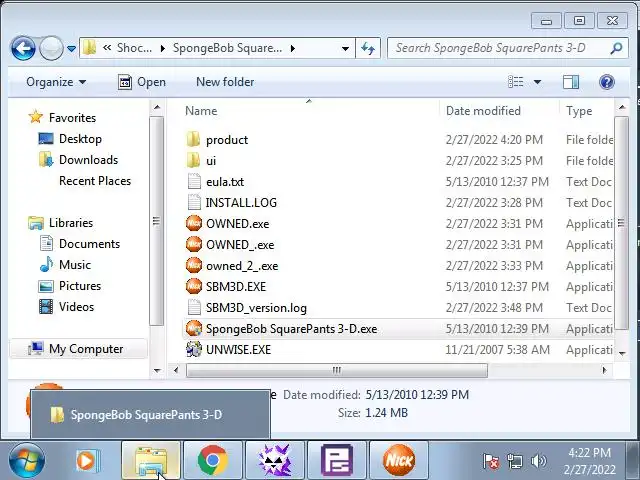Expand the view options dropdown arrow
640x480 pixels.
[x=538, y=82]
